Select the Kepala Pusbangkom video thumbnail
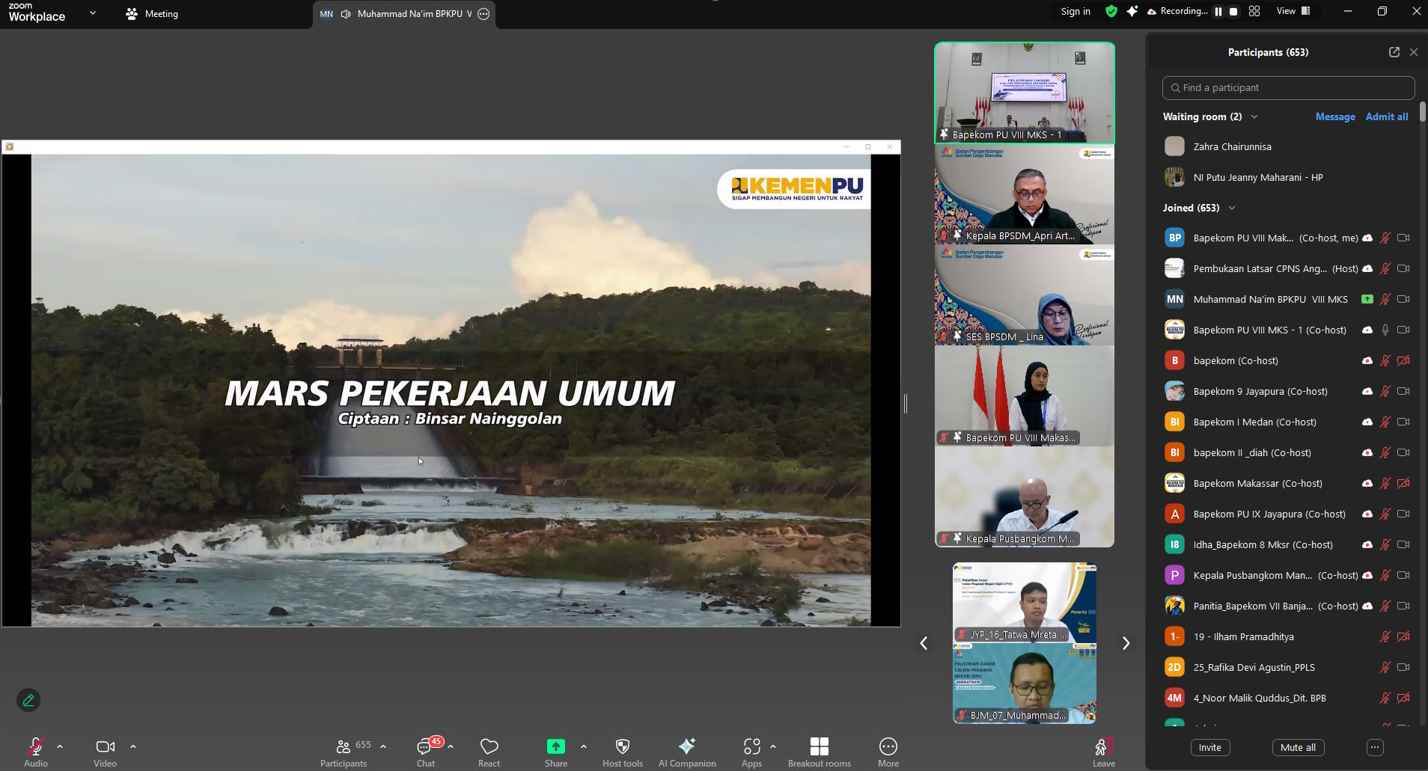The image size is (1428, 771). coord(1024,497)
